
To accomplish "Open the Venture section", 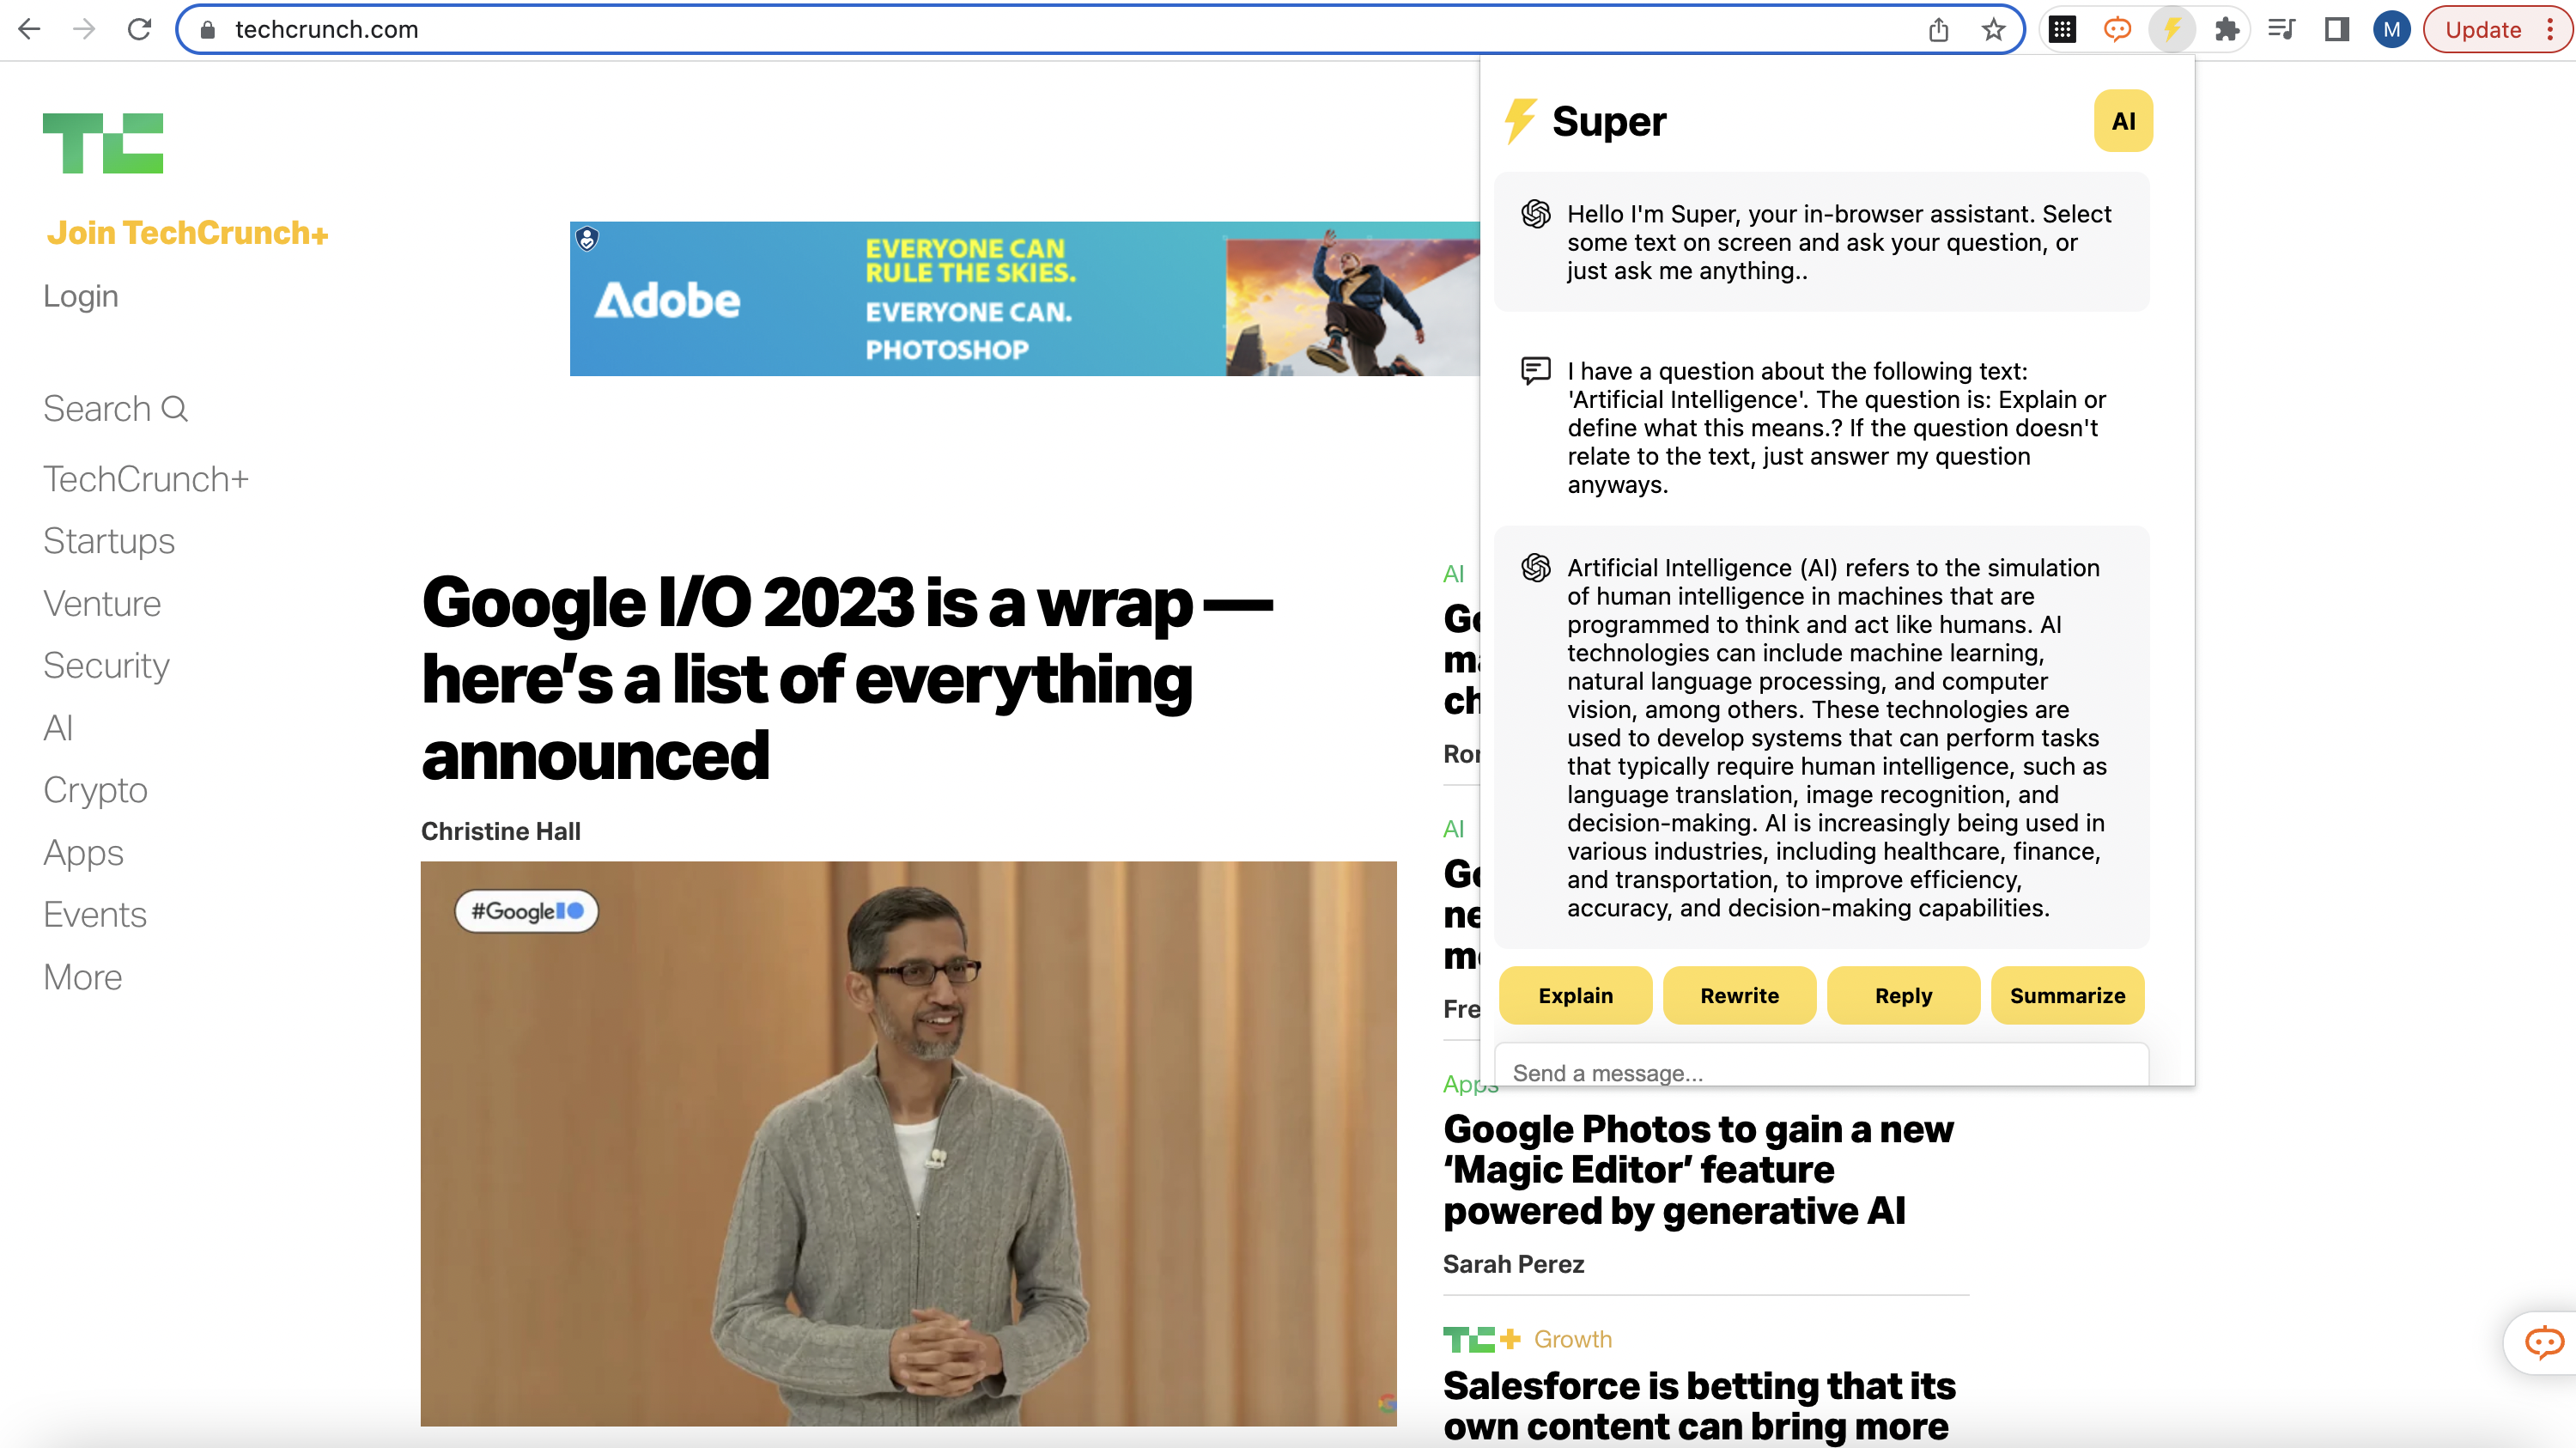I will [x=102, y=603].
